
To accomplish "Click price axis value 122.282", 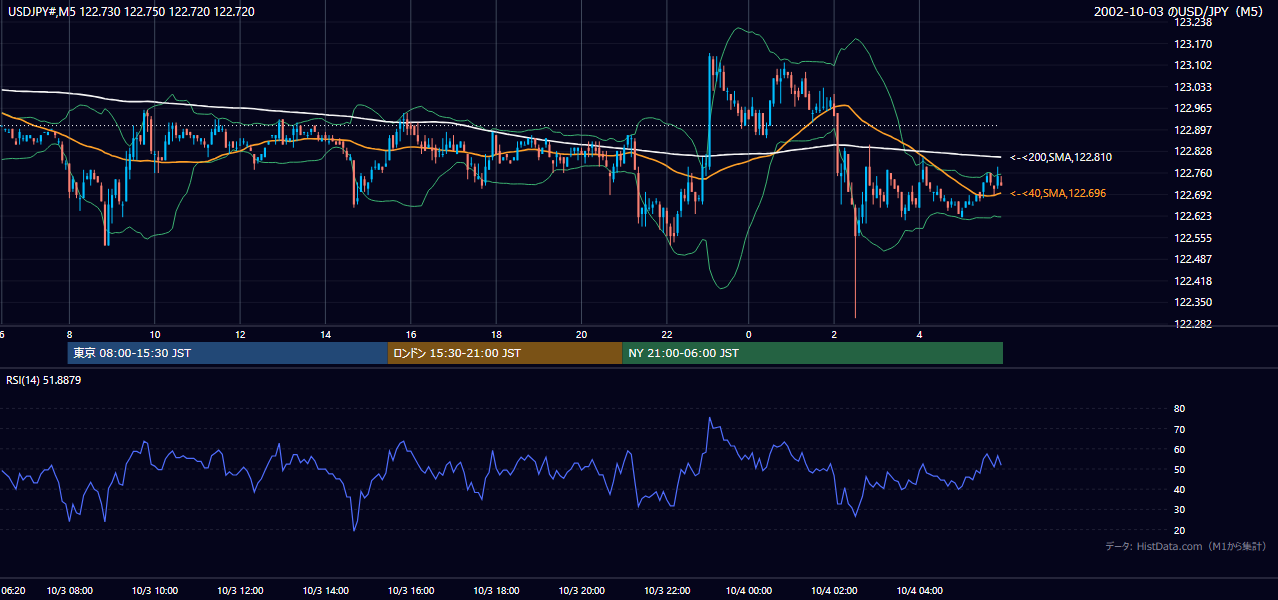I will pos(1193,324).
